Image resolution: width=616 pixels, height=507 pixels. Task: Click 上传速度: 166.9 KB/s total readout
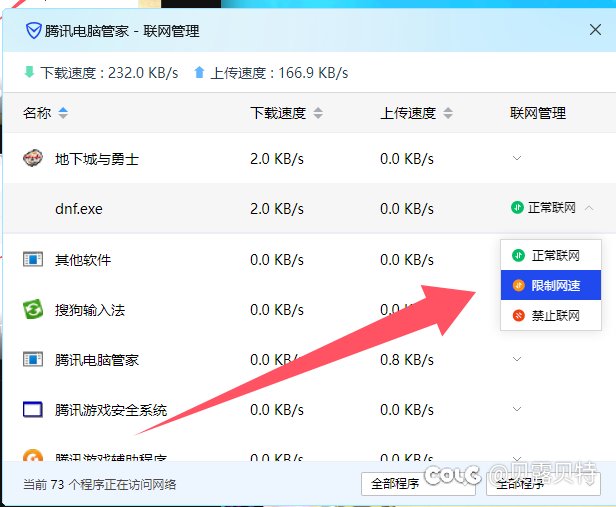[x=279, y=73]
